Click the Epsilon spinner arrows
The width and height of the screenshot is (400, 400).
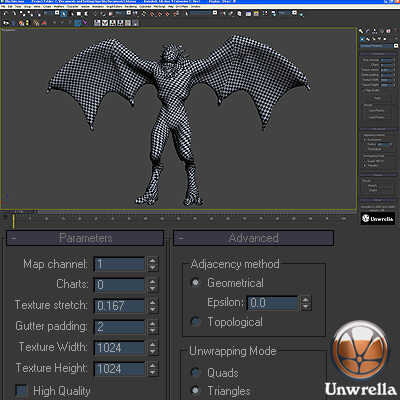(x=306, y=303)
